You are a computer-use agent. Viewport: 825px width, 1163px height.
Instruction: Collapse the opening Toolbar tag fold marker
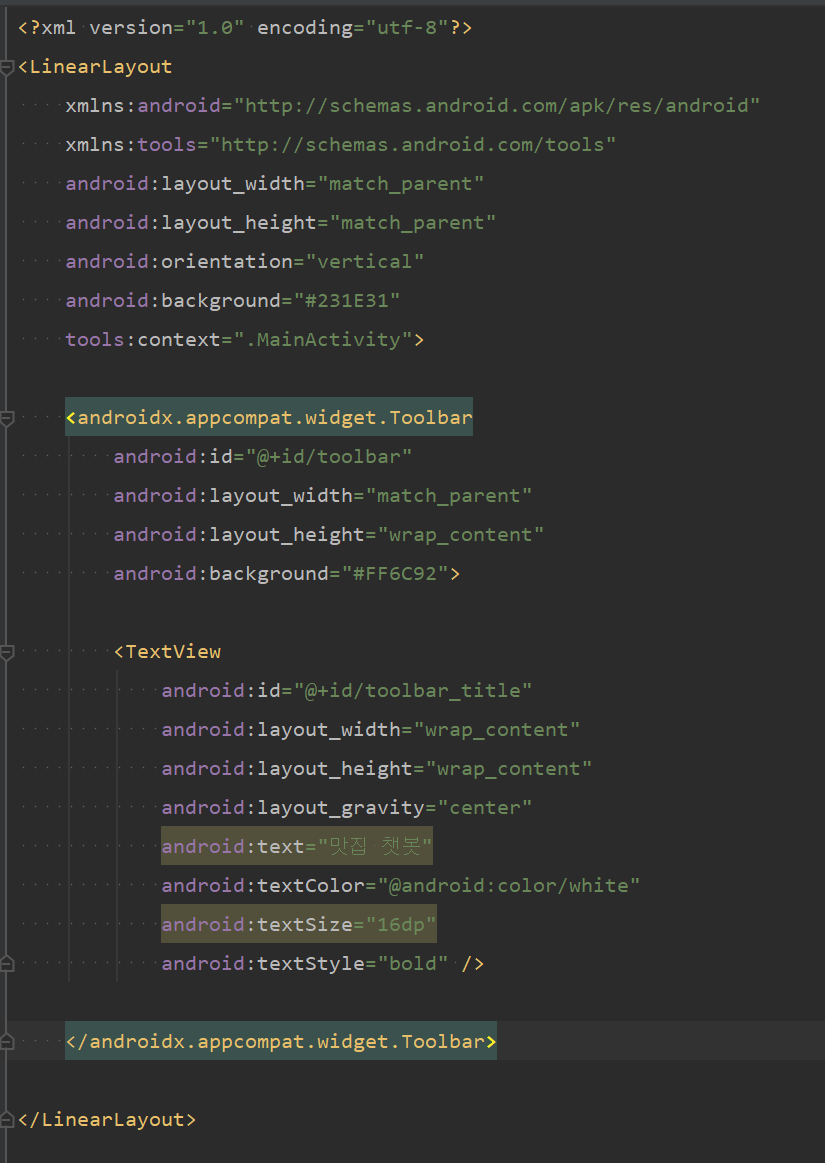pyautogui.click(x=7, y=418)
